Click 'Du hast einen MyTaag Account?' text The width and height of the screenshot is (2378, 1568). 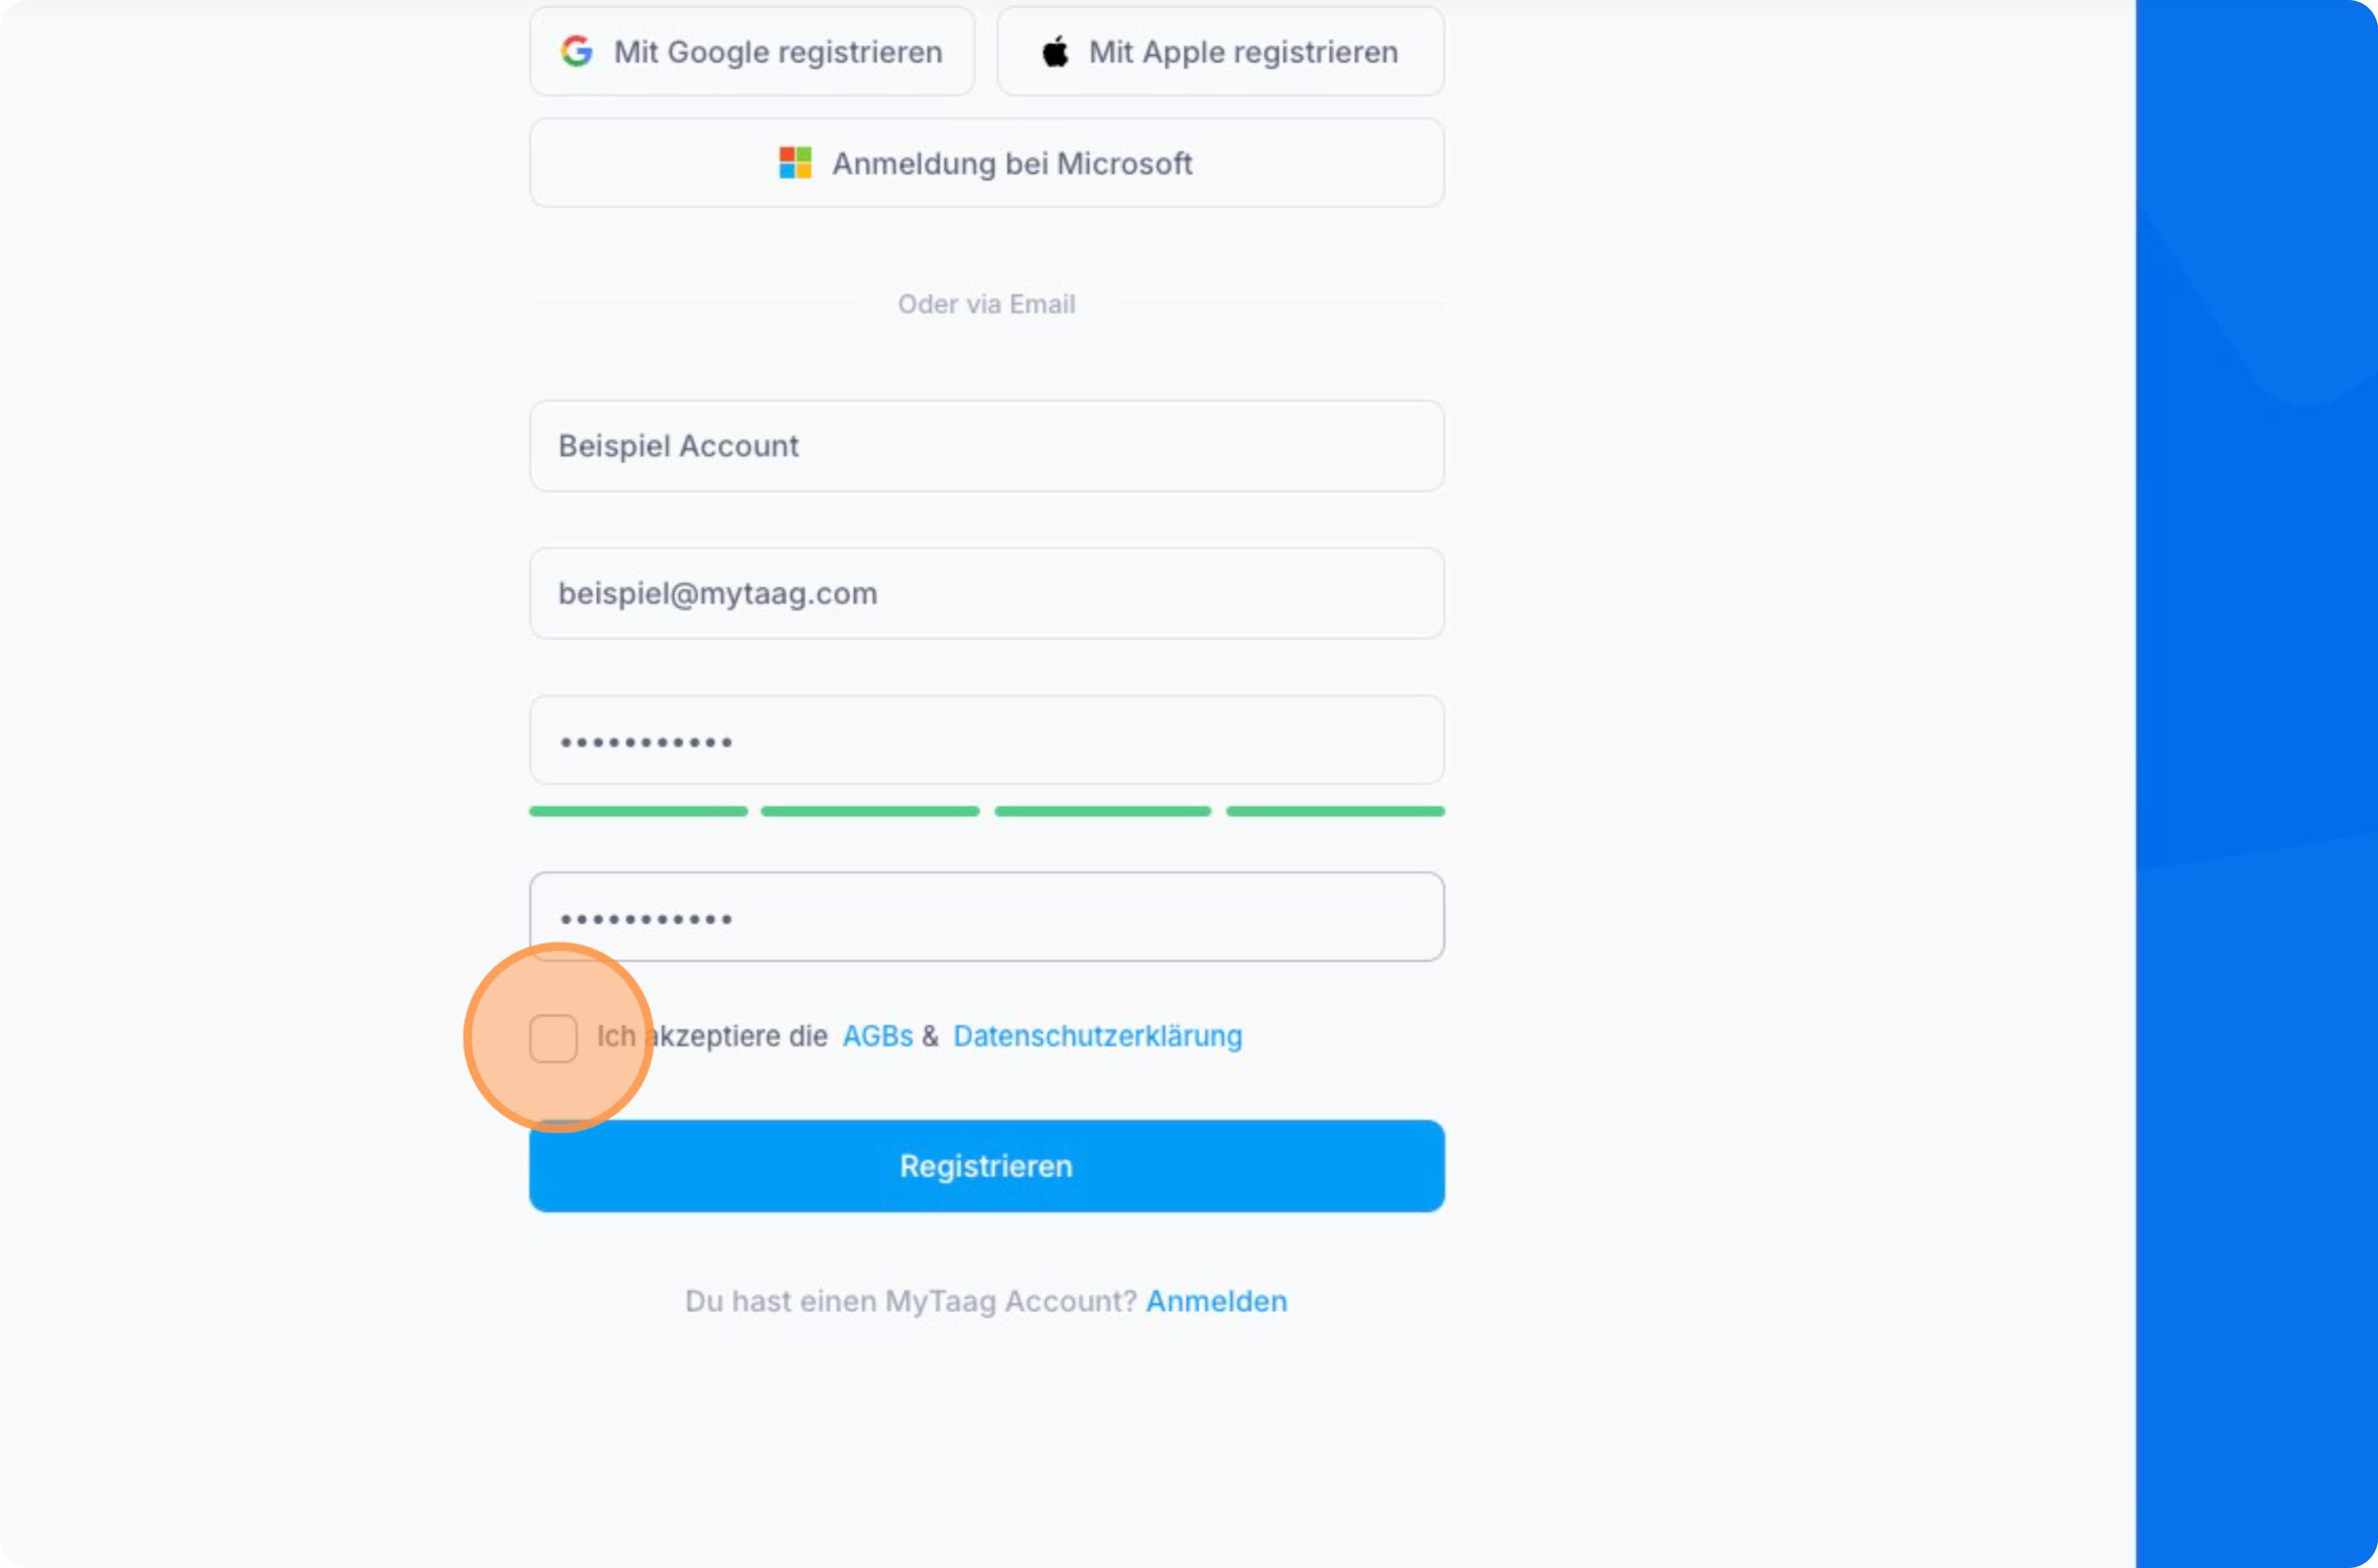point(910,1301)
